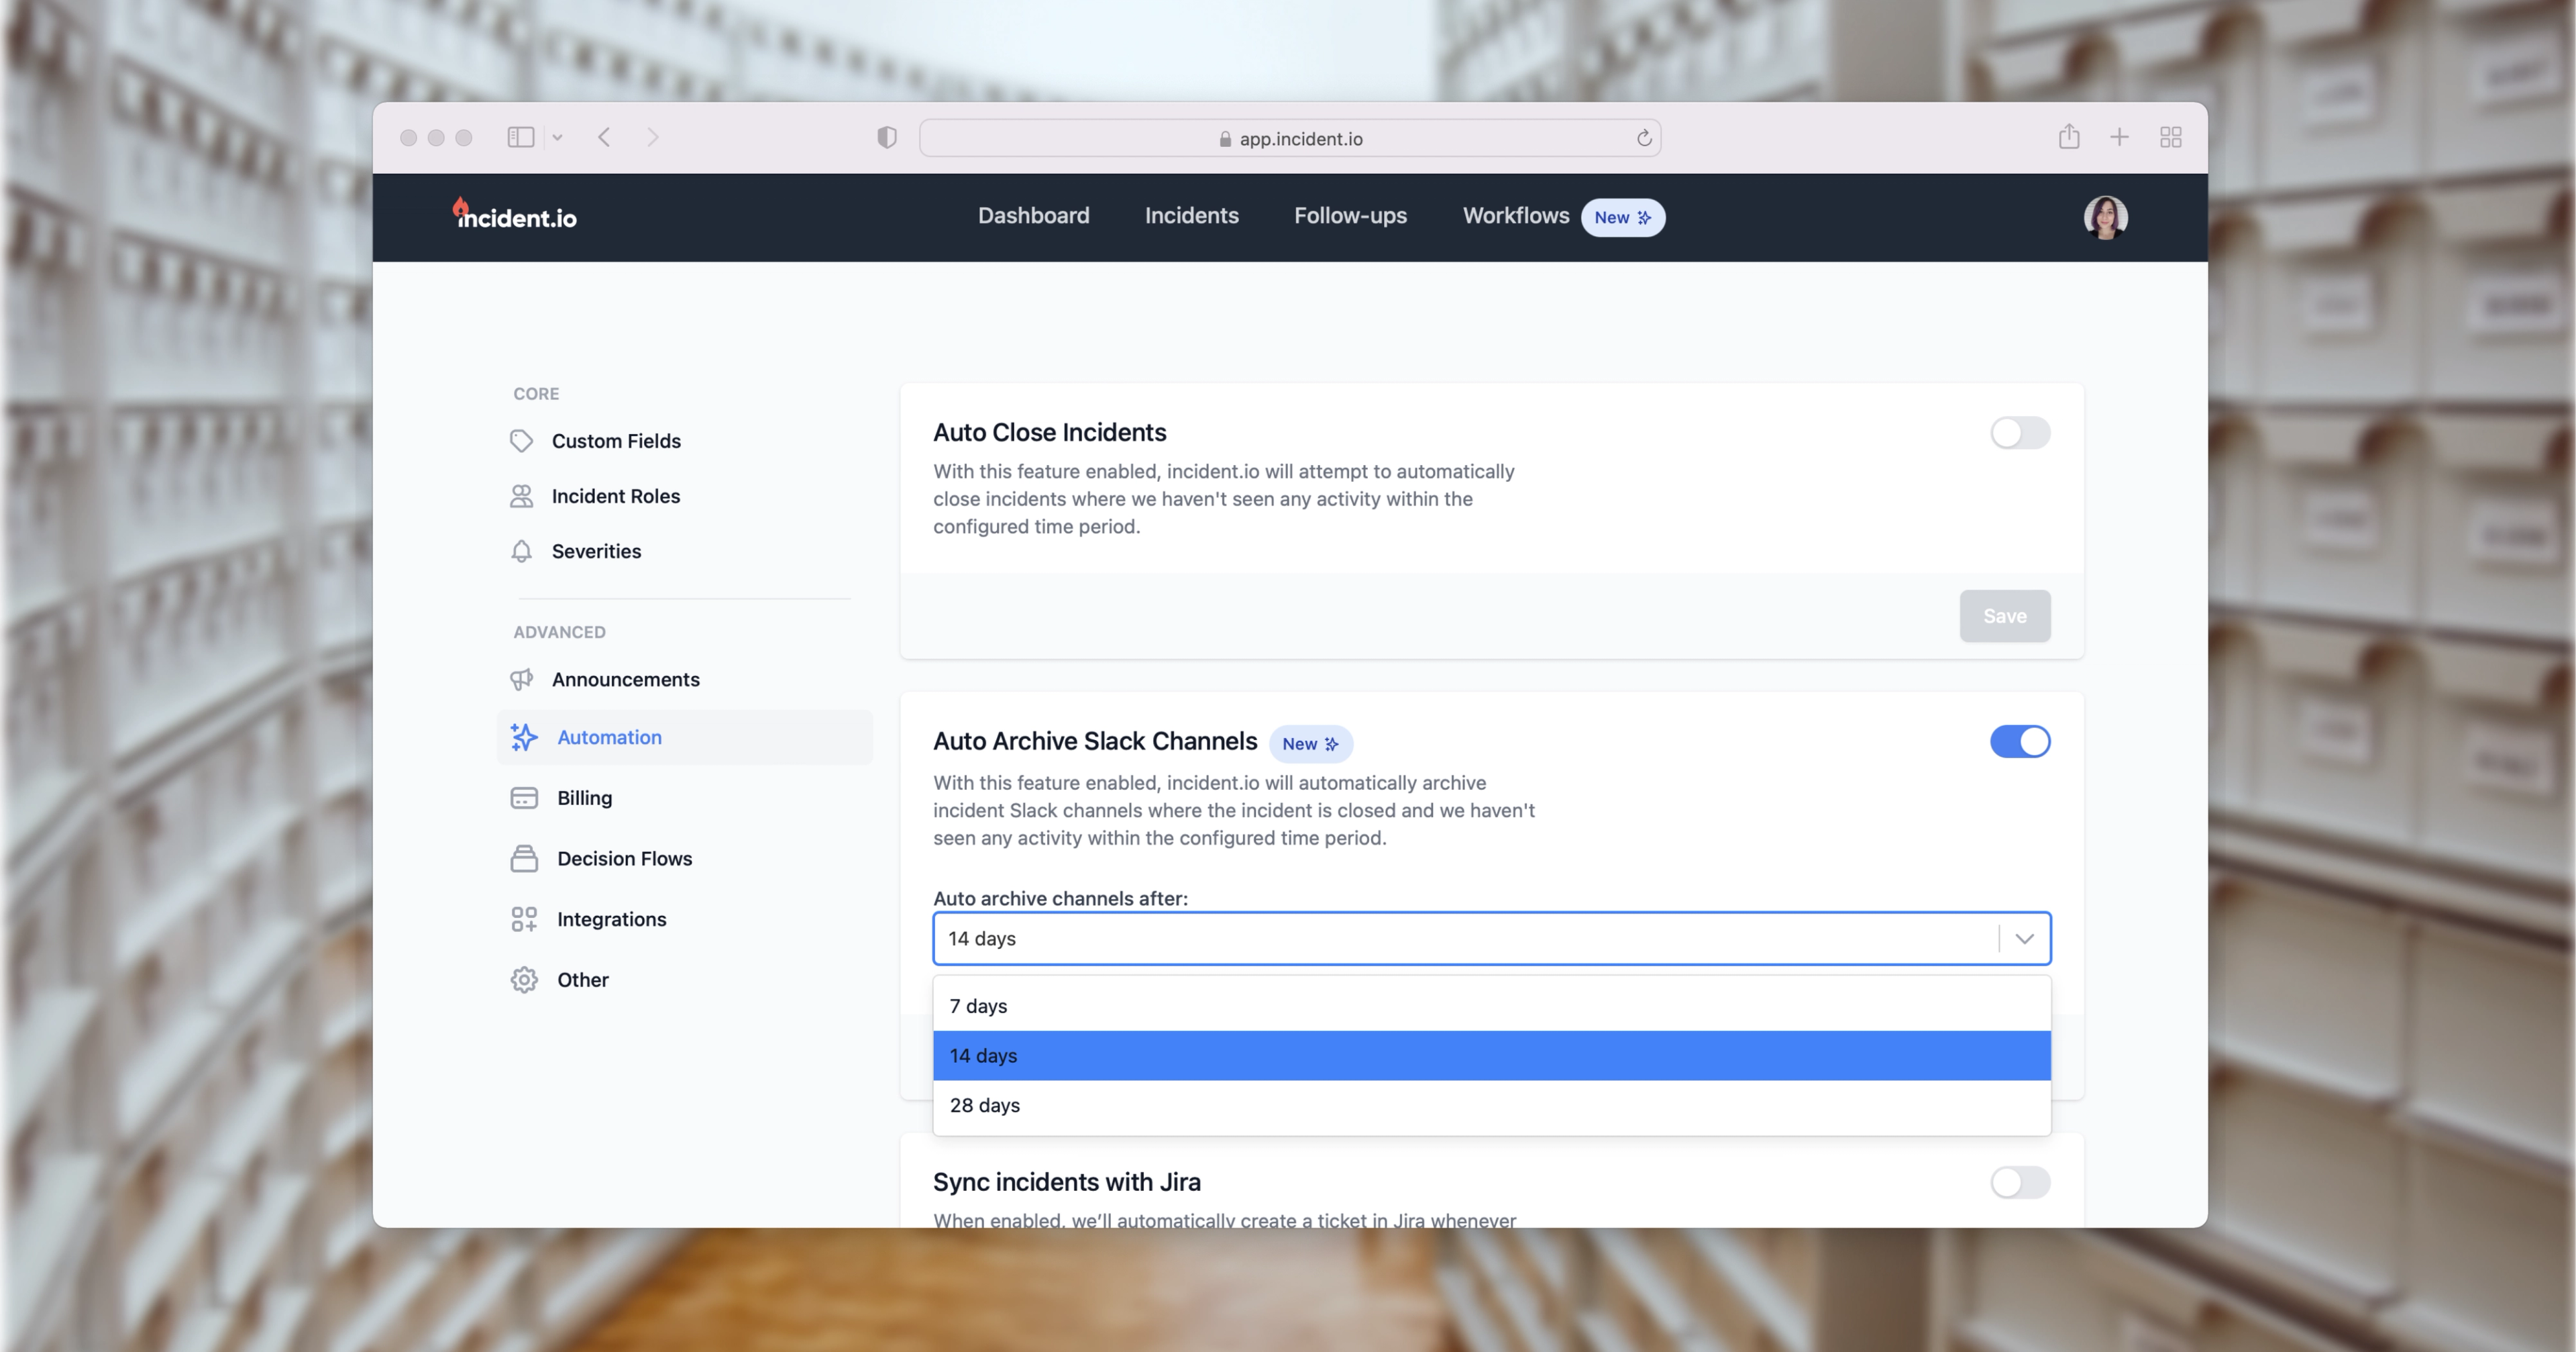The image size is (2576, 1352).
Task: Open Announcements settings
Action: (625, 680)
